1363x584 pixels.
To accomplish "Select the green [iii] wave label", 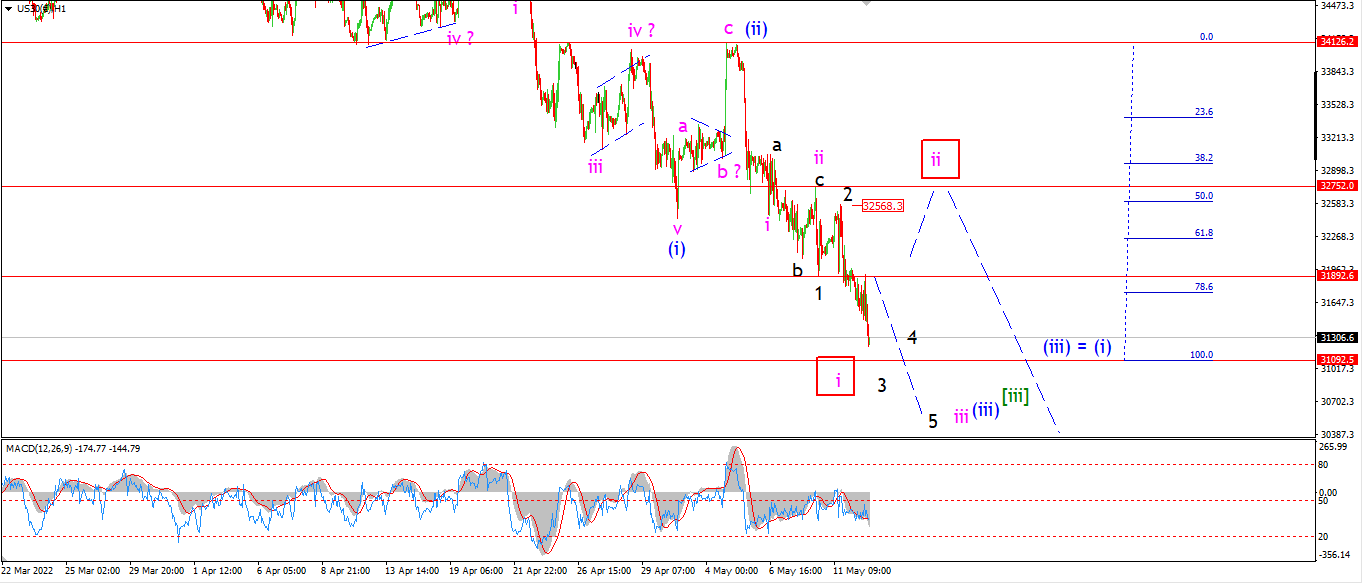I will 1015,396.
